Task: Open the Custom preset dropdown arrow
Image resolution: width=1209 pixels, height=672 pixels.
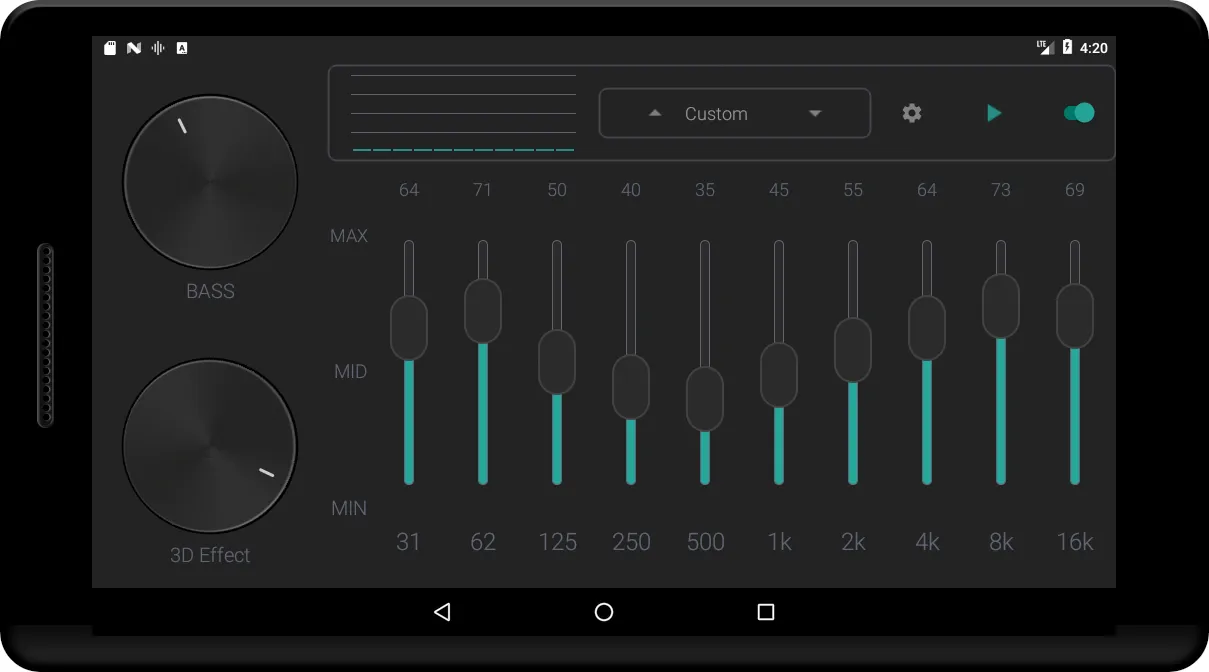Action: (815, 113)
